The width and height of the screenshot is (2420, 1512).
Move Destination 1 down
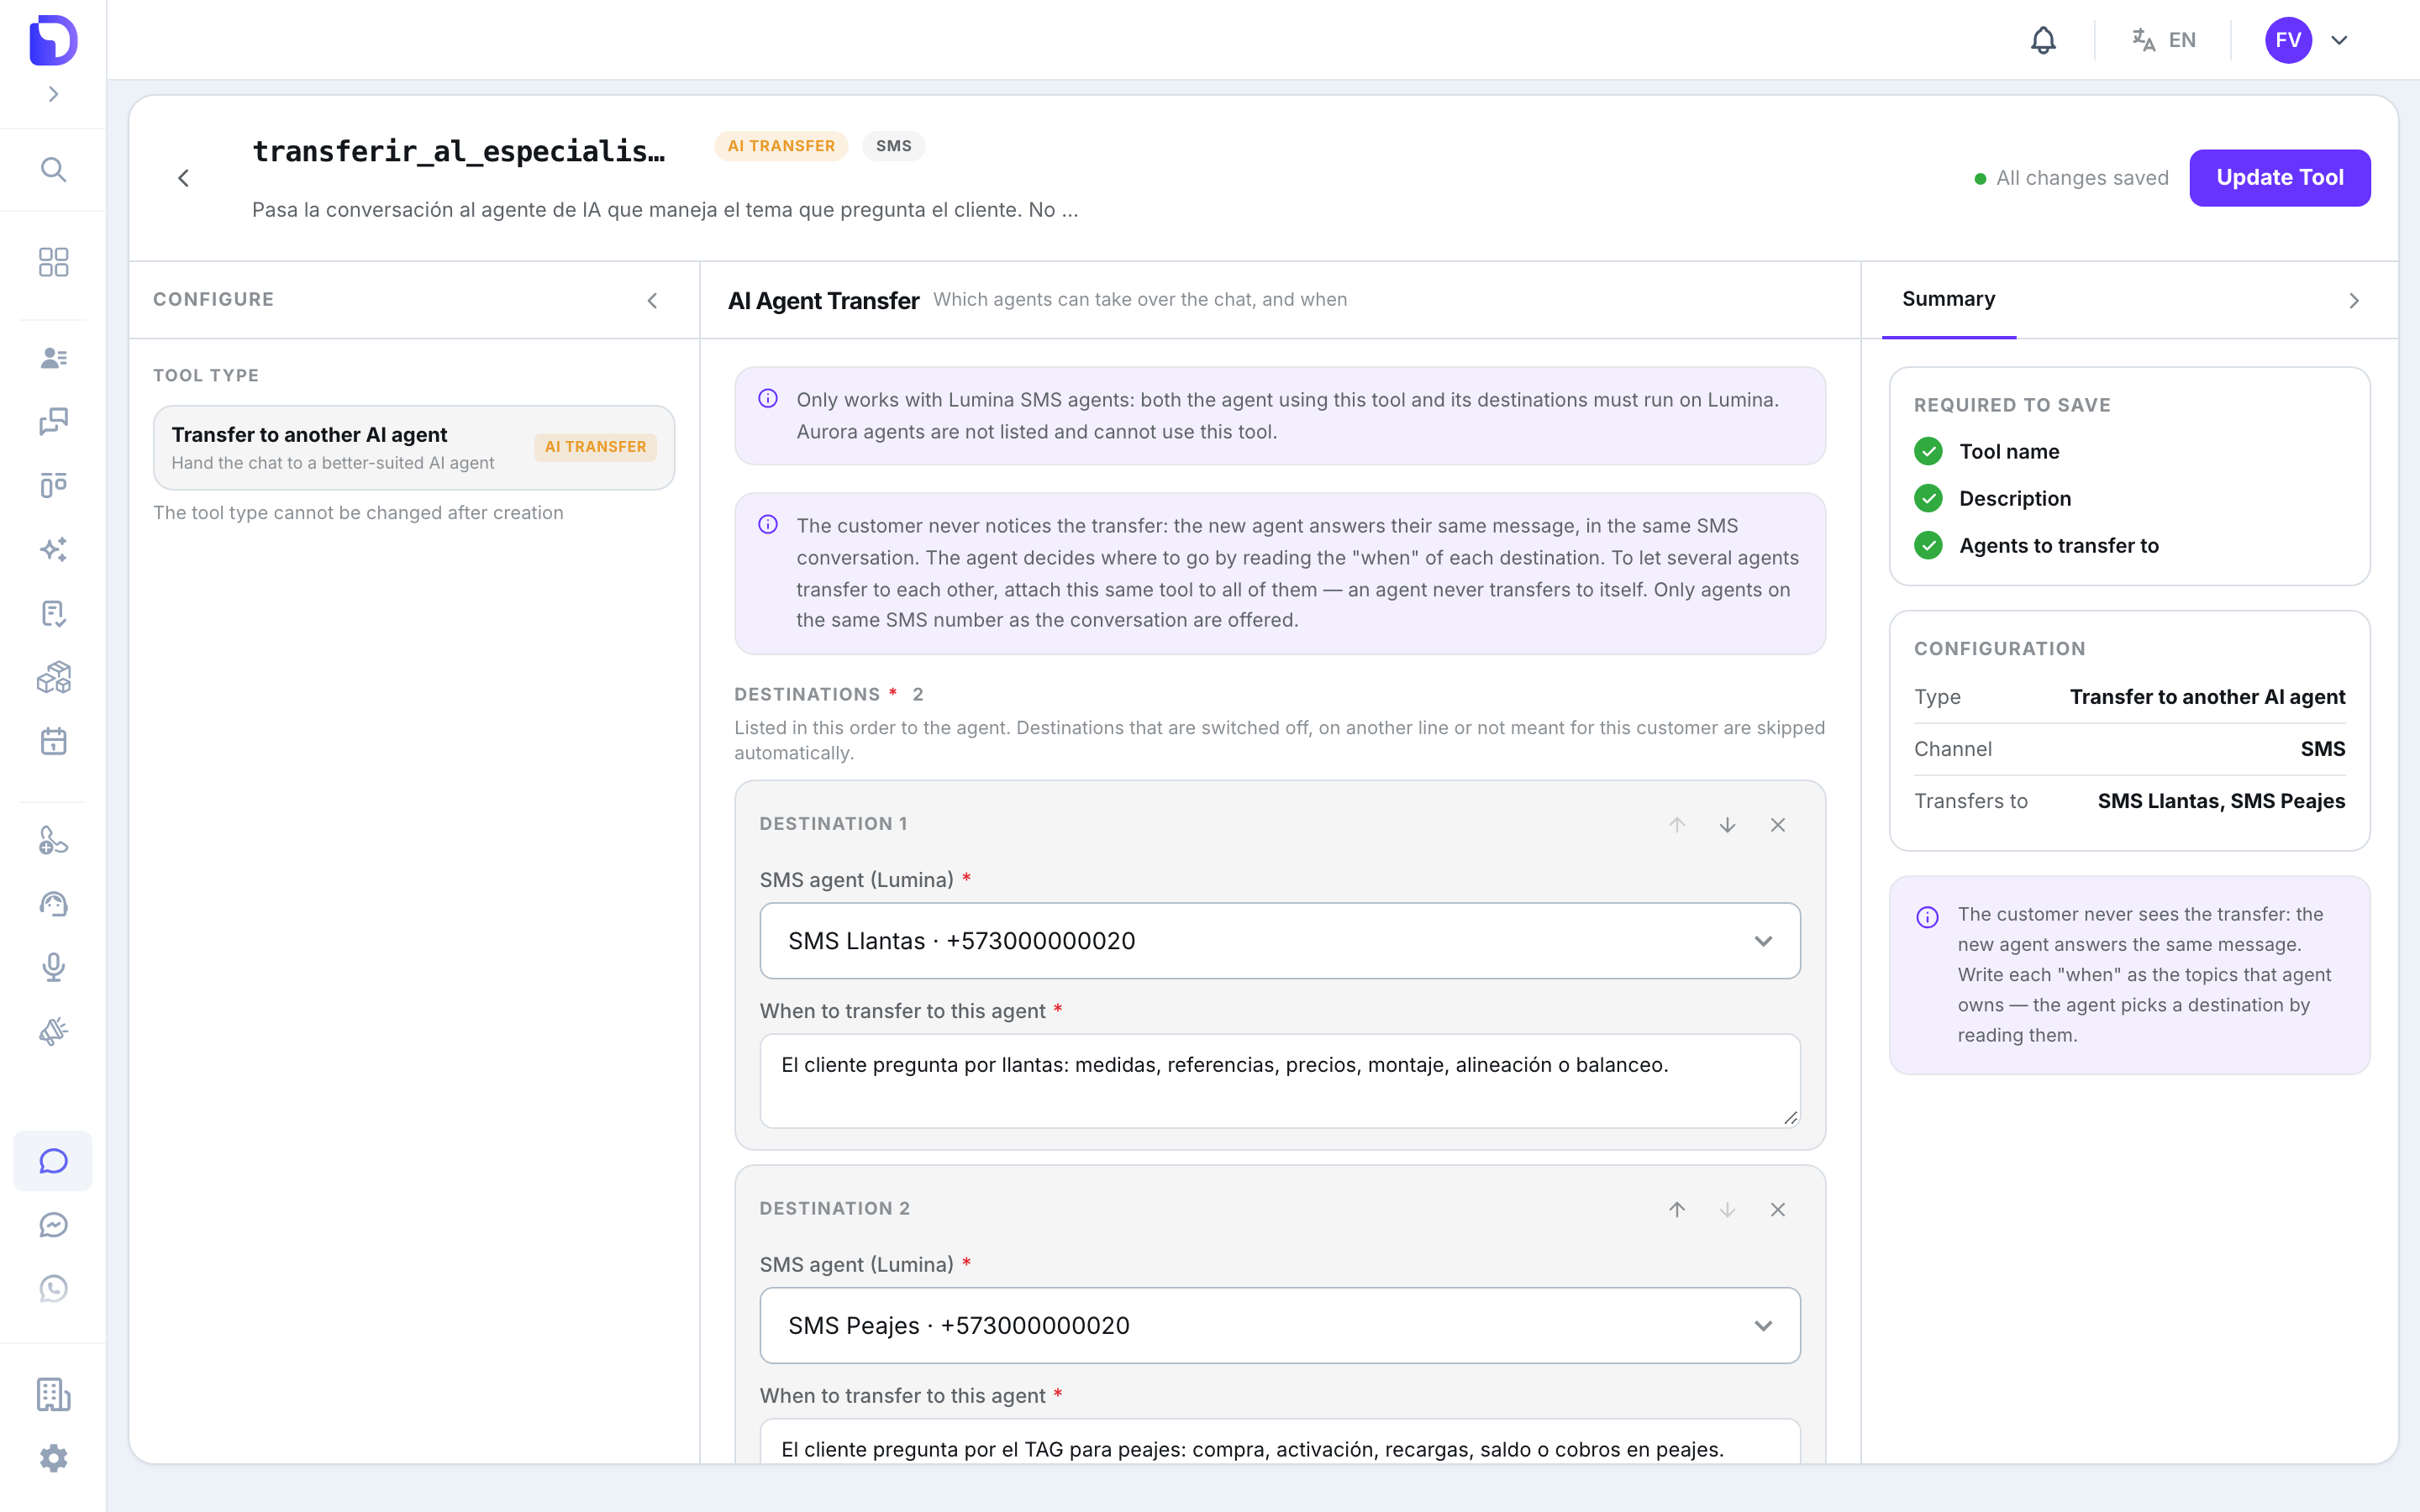tap(1727, 825)
